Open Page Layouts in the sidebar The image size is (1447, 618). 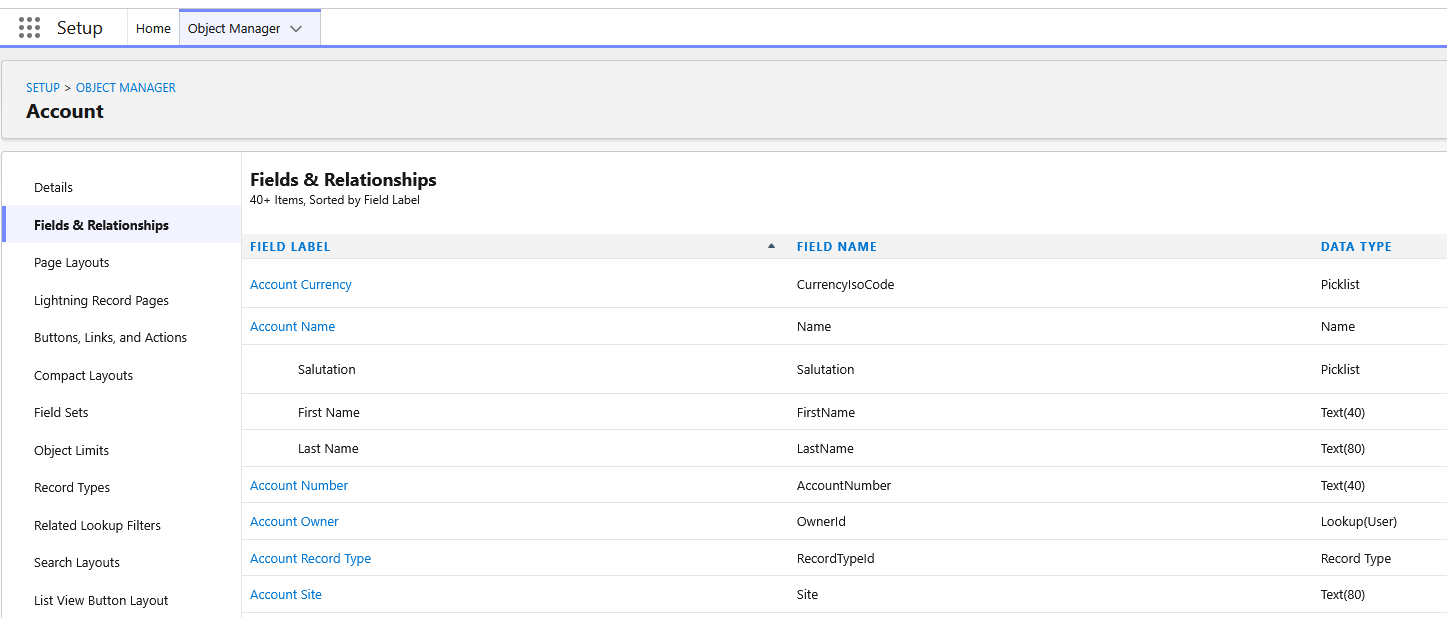pyautogui.click(x=72, y=263)
